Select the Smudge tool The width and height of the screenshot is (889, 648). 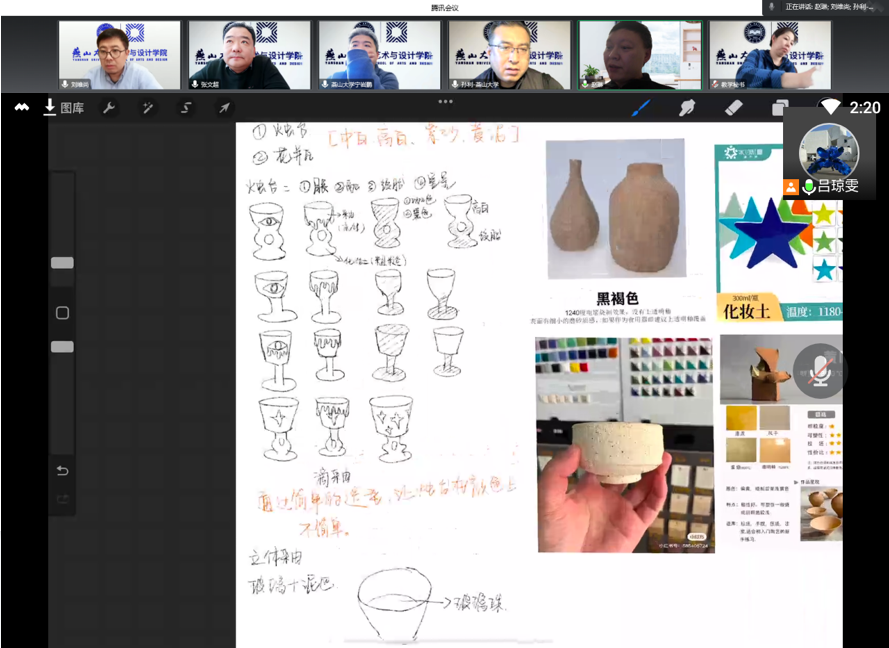pos(687,107)
